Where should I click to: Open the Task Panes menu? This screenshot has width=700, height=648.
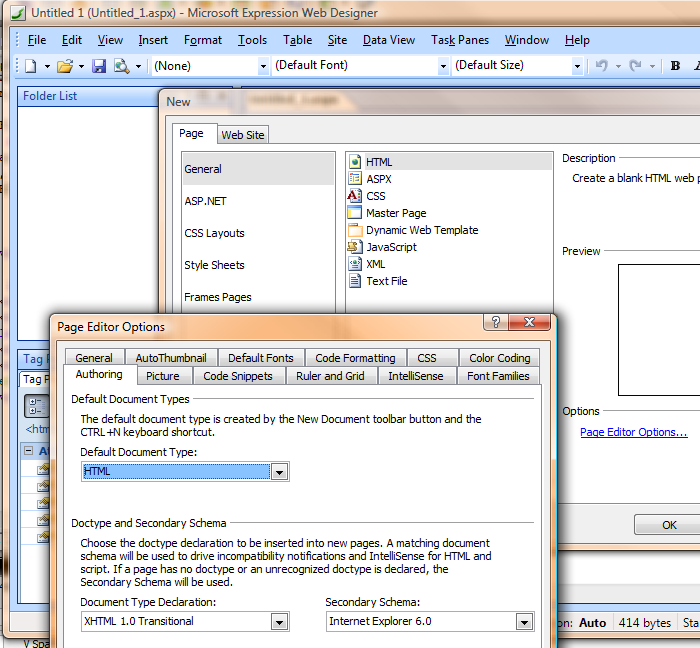460,40
